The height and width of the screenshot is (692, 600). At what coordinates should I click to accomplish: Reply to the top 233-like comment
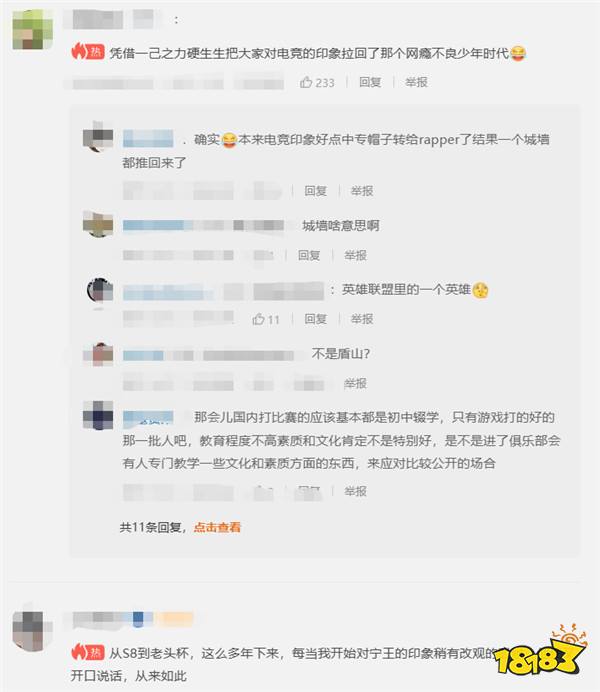(370, 82)
